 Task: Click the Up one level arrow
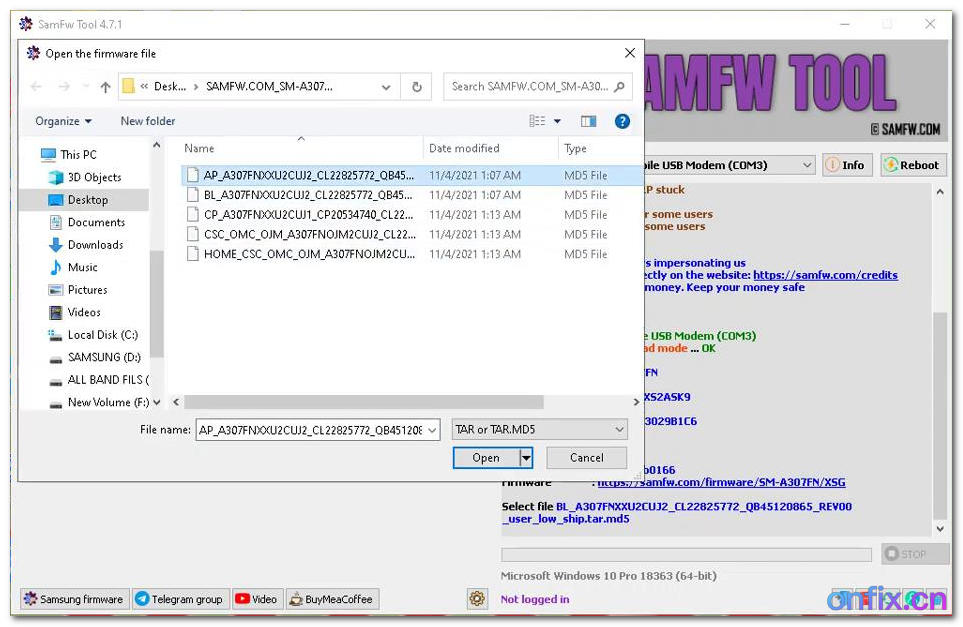(x=105, y=87)
